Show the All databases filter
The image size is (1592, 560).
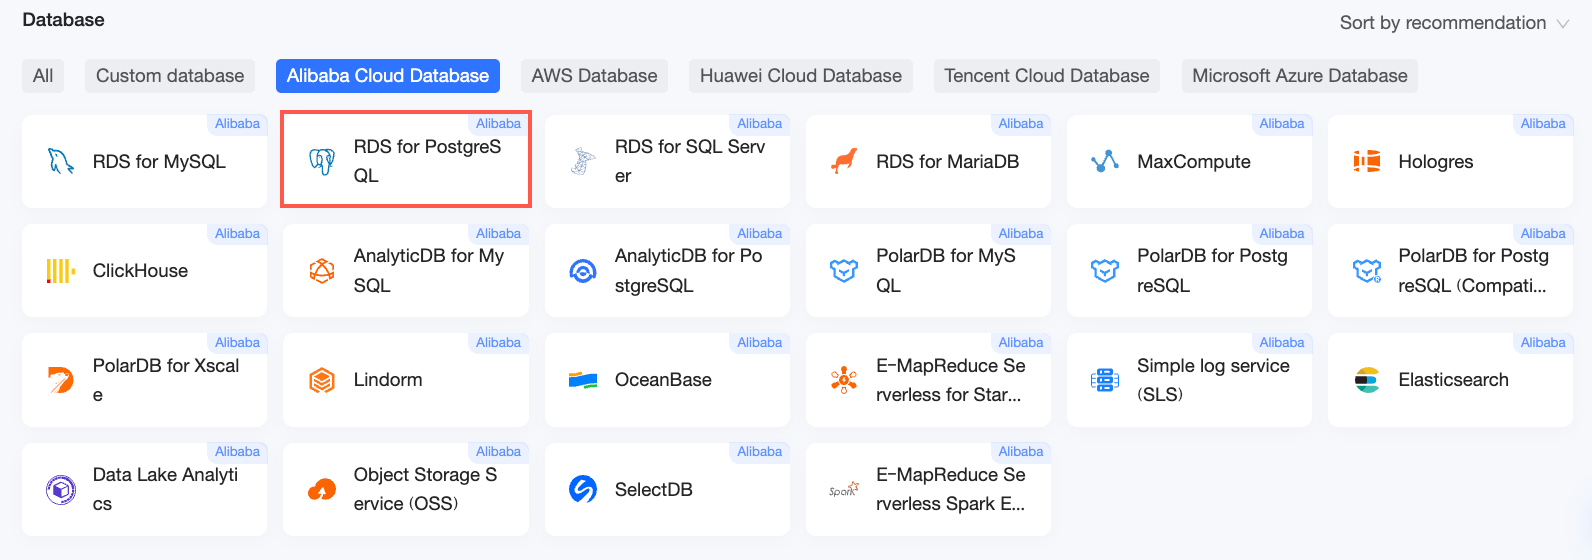(43, 76)
